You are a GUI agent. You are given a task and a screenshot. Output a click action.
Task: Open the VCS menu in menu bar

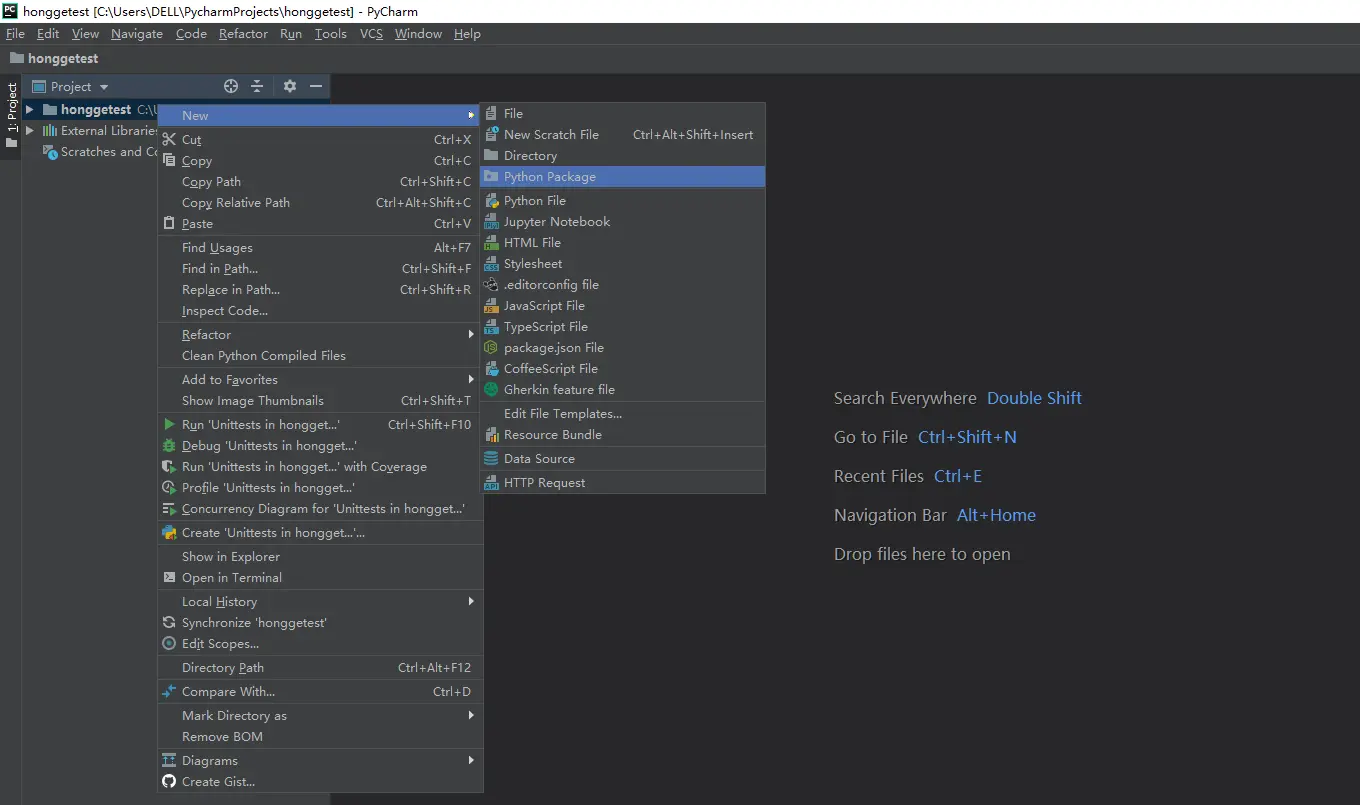point(371,34)
